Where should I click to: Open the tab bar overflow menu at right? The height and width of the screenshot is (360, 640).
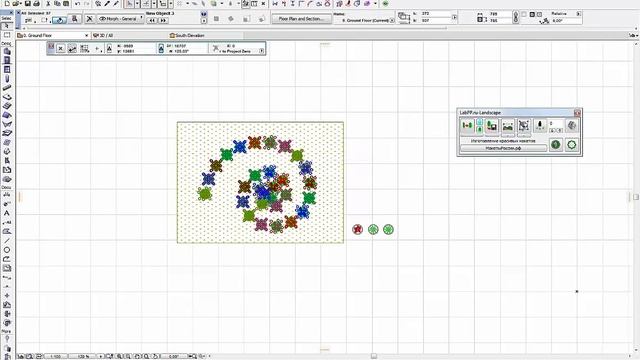633,36
